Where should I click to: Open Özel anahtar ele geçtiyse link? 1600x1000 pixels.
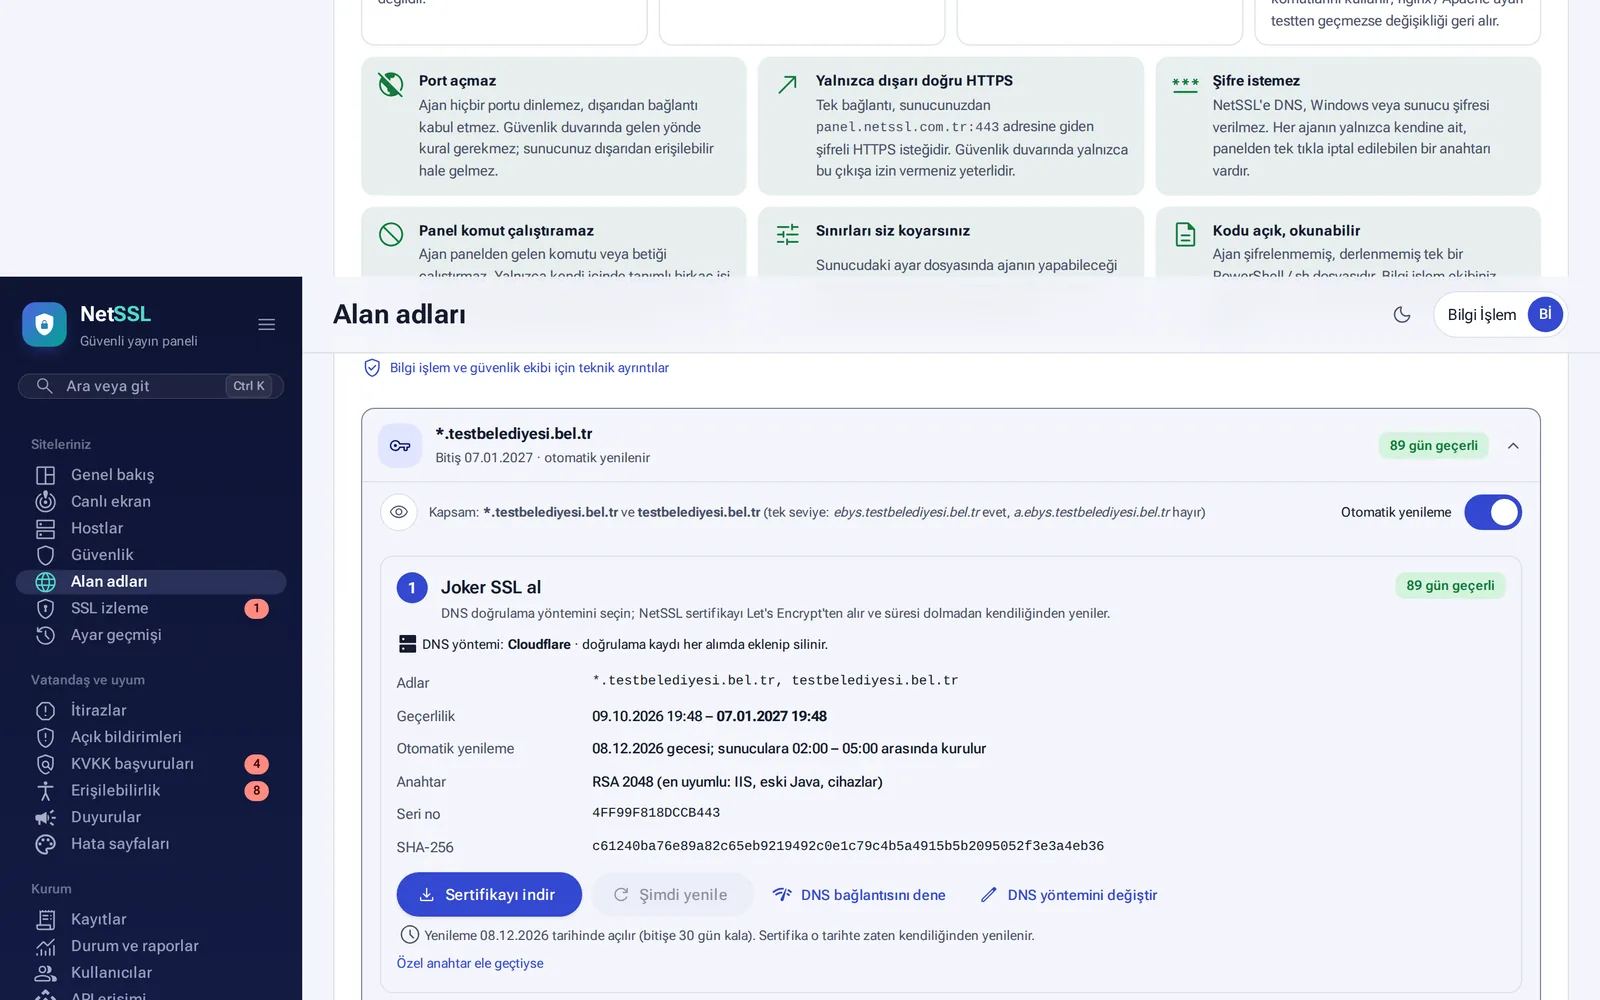pyautogui.click(x=470, y=963)
